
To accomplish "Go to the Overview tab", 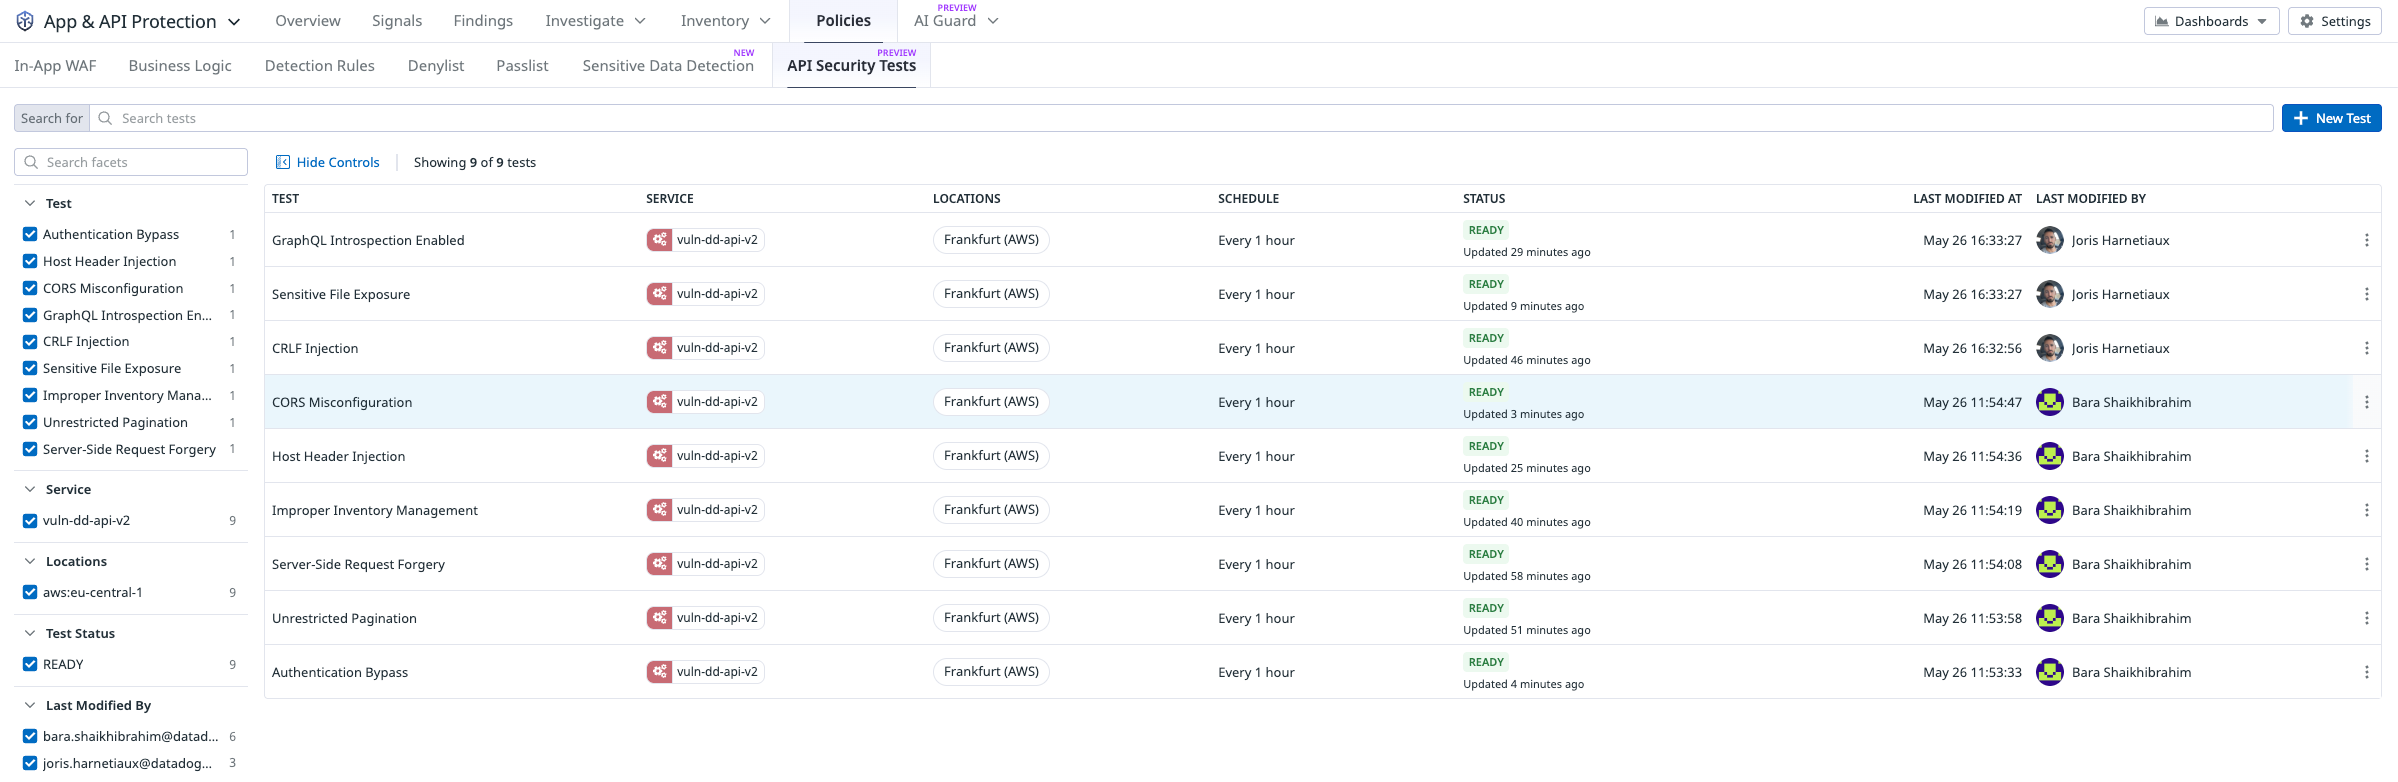I will coord(308,21).
